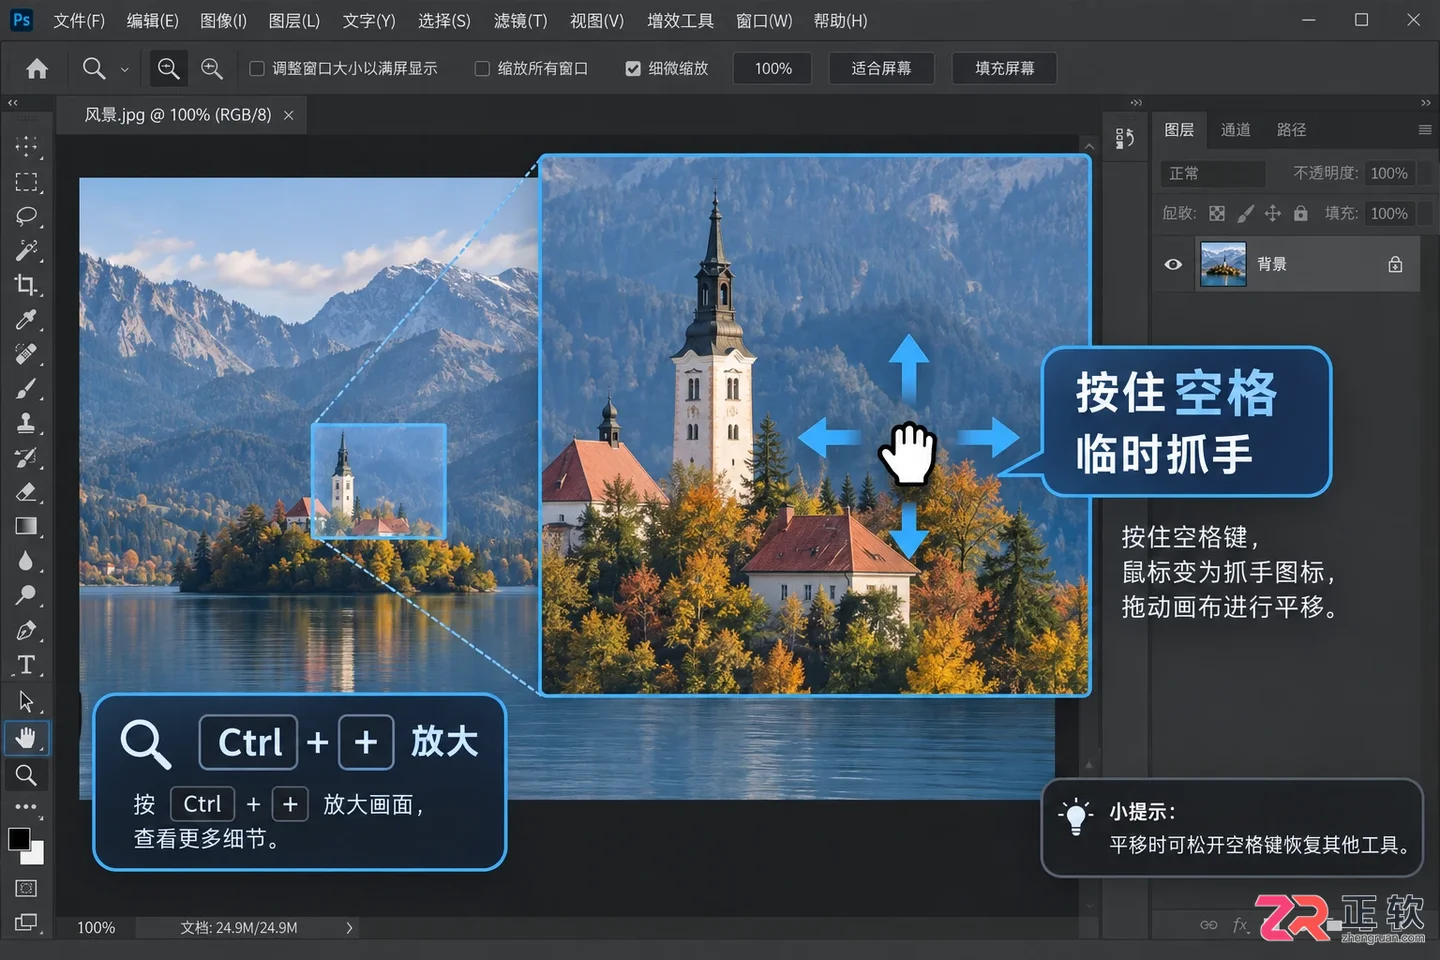This screenshot has height=960, width=1440.
Task: Open the 正常 blend mode dropdown
Action: pos(1213,173)
